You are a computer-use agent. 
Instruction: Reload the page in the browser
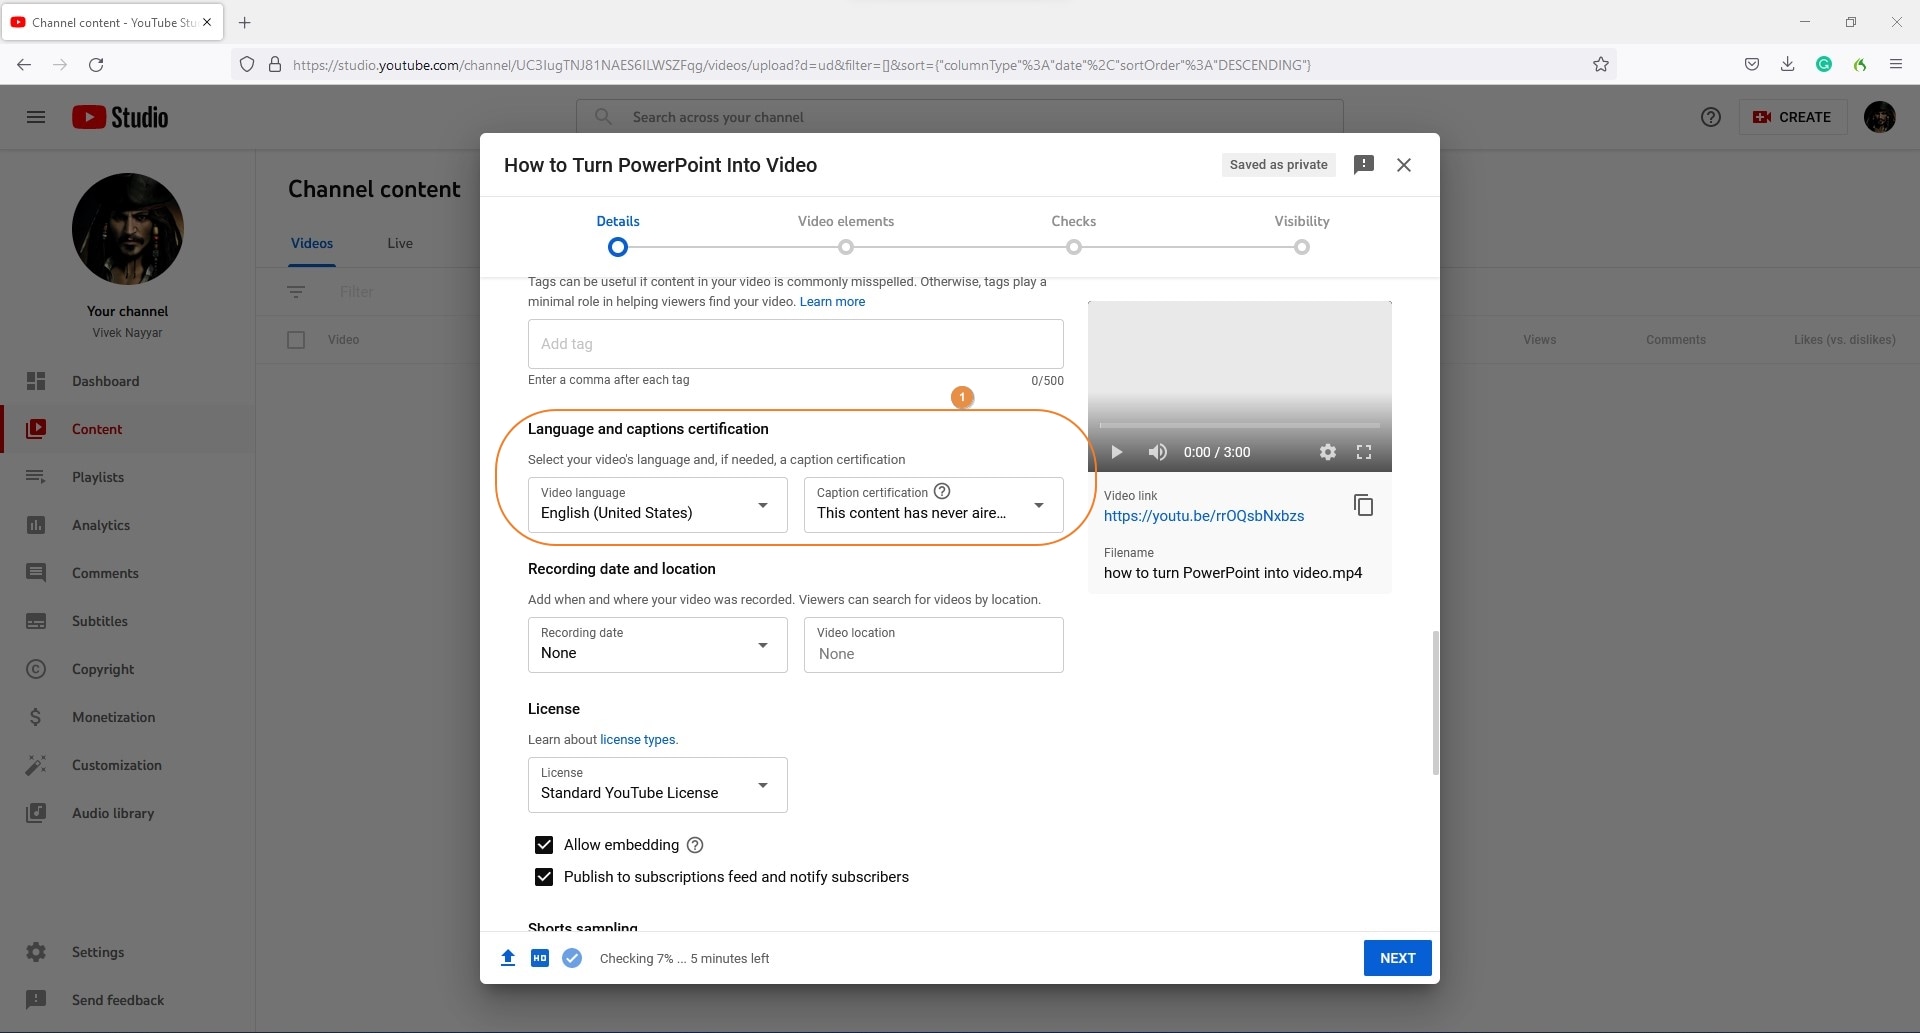(x=96, y=65)
